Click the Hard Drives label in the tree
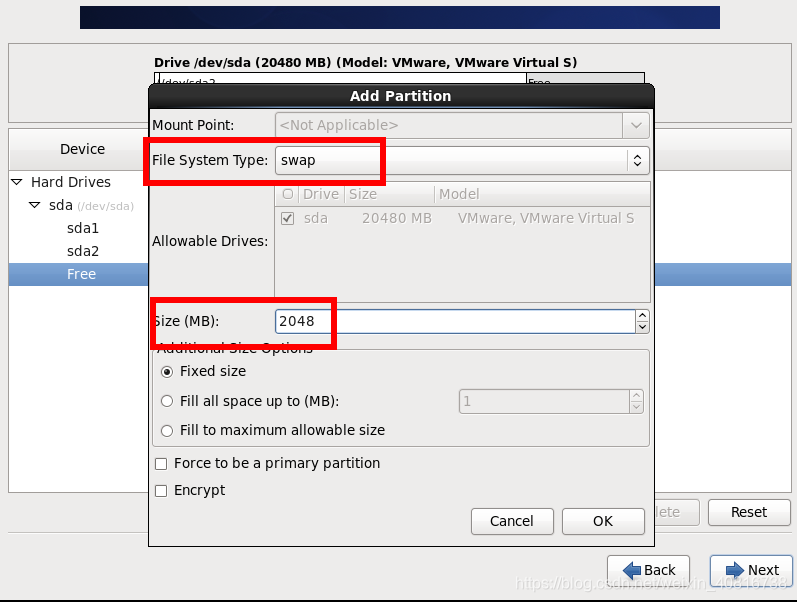 [x=71, y=182]
